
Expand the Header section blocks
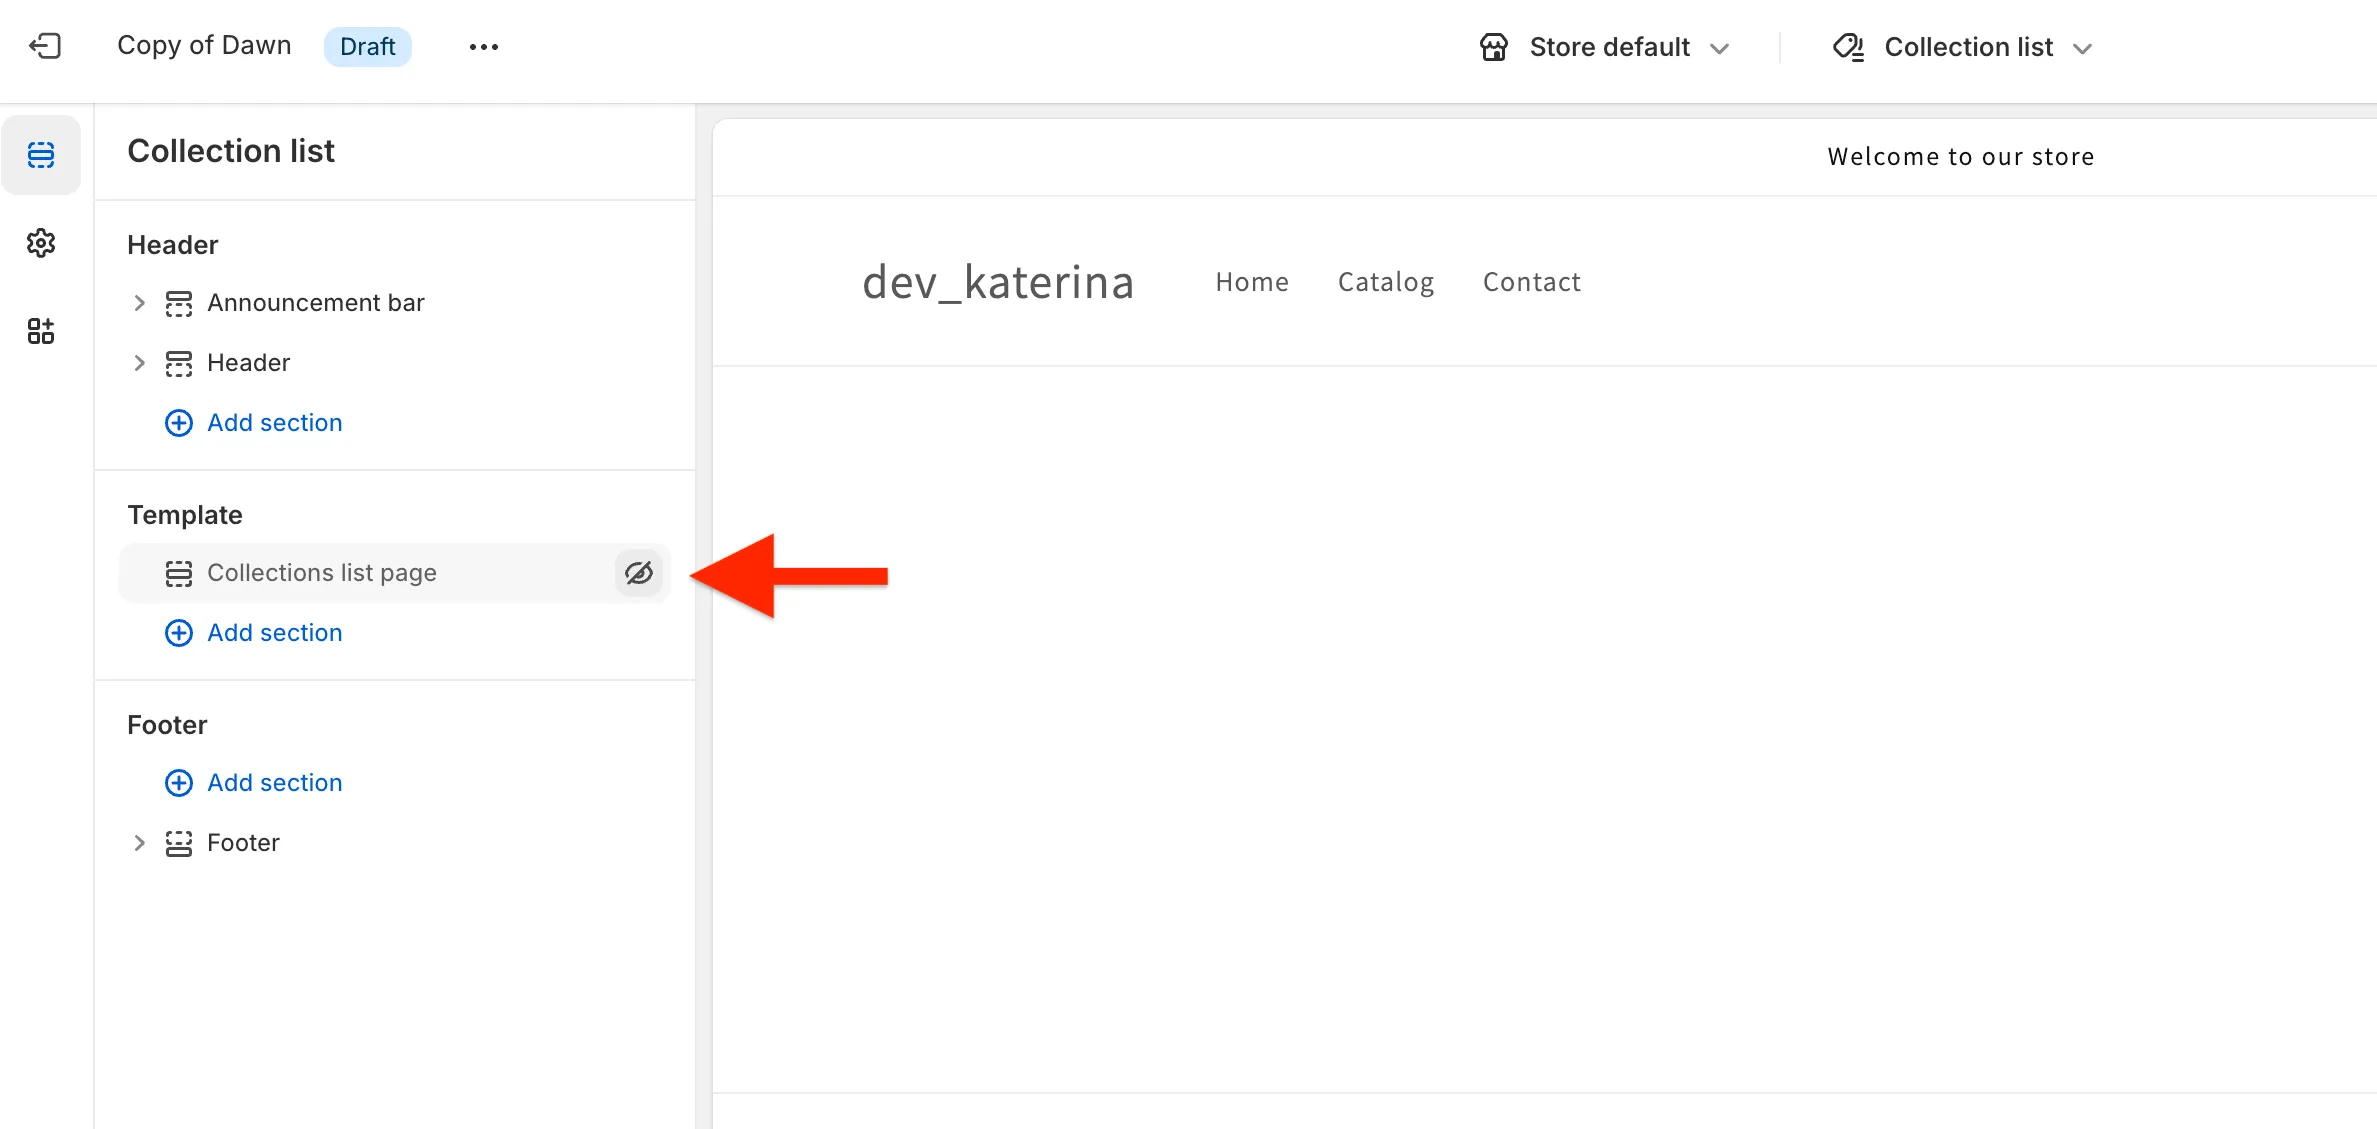point(139,363)
